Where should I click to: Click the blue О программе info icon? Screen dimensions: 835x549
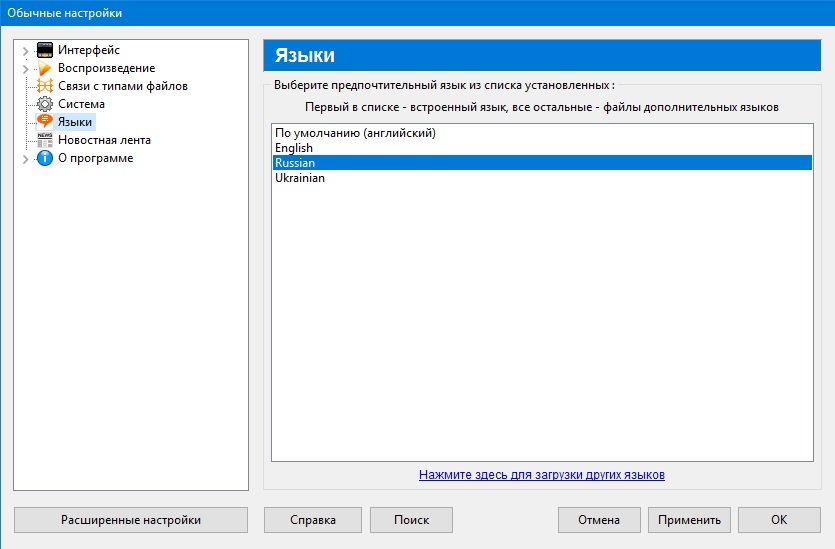[x=45, y=158]
